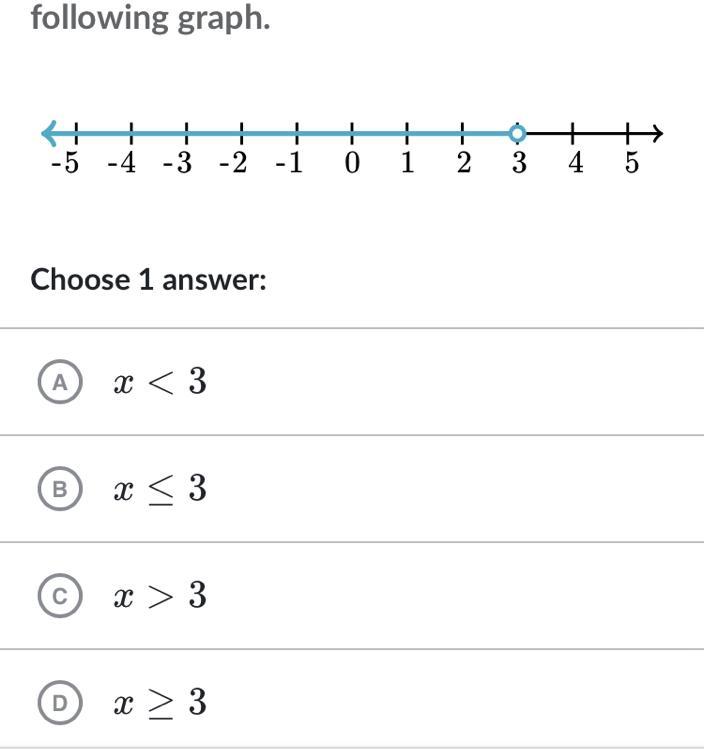
Task: Click the black right arrow of number line
Action: coord(655,133)
